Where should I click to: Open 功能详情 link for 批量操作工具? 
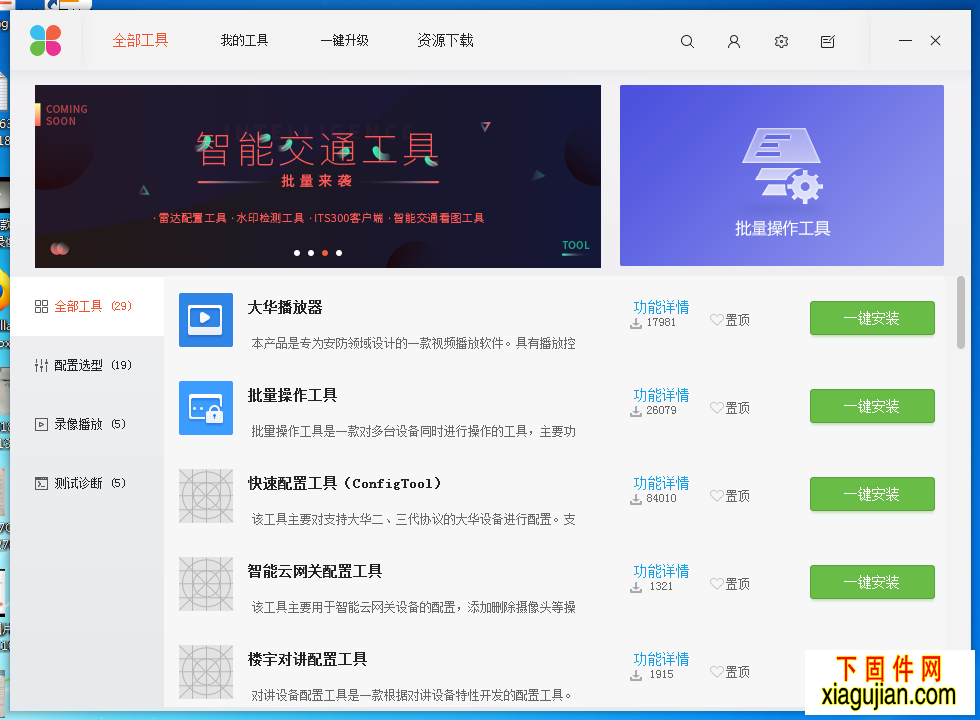(x=661, y=396)
